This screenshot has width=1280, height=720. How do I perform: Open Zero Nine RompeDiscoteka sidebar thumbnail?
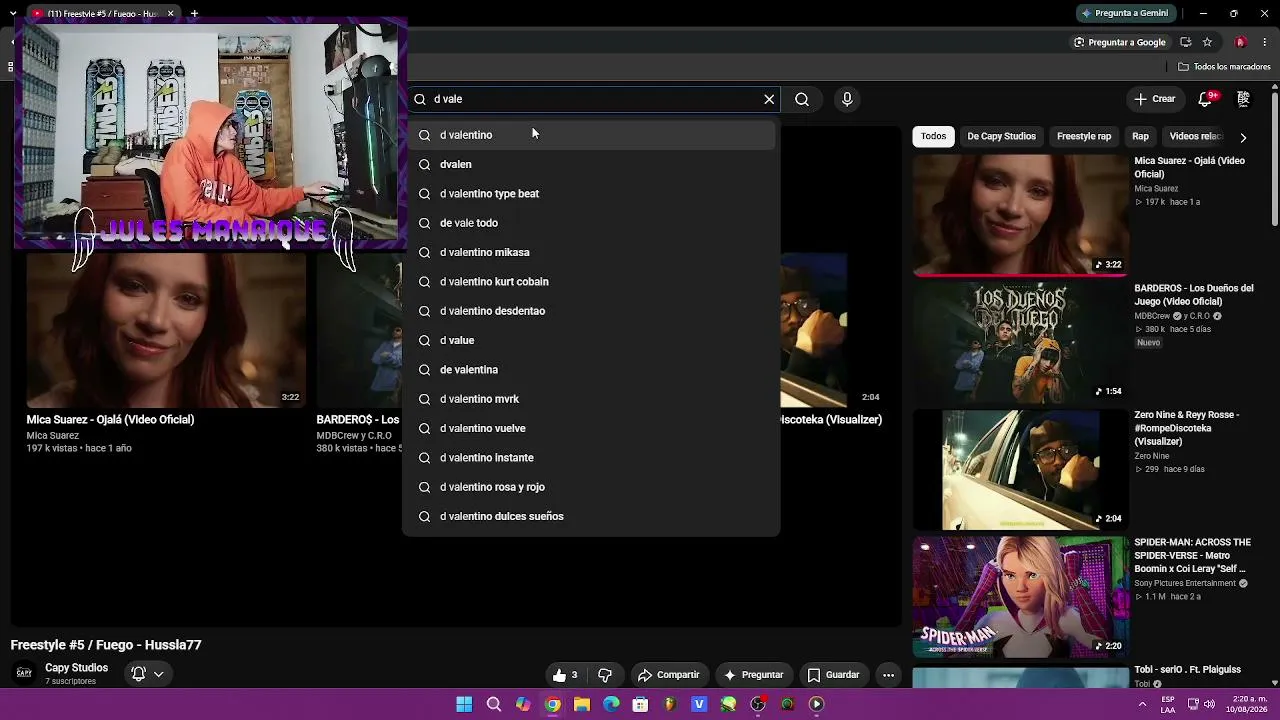pos(1019,469)
